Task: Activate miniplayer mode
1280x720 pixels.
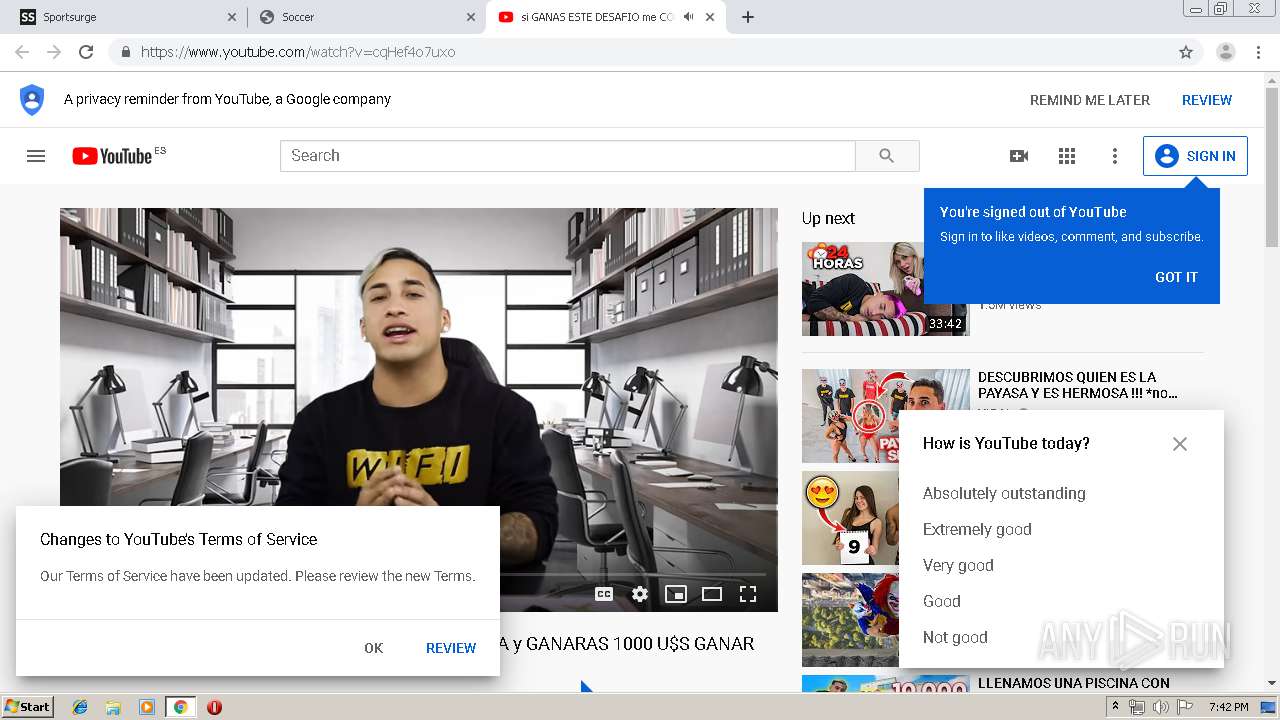Action: tap(676, 594)
